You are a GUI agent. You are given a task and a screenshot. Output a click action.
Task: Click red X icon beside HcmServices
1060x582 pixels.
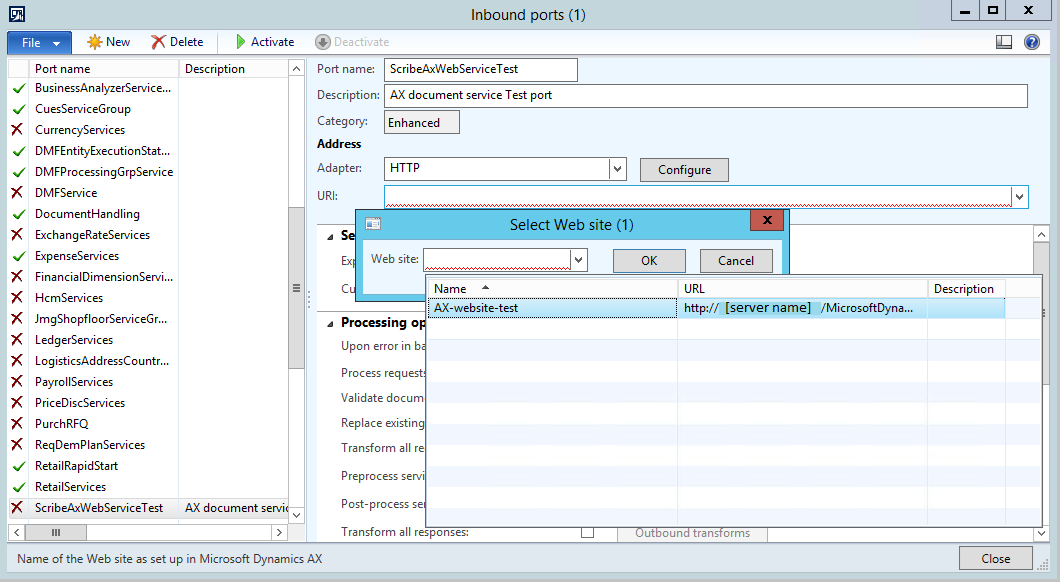pos(18,297)
